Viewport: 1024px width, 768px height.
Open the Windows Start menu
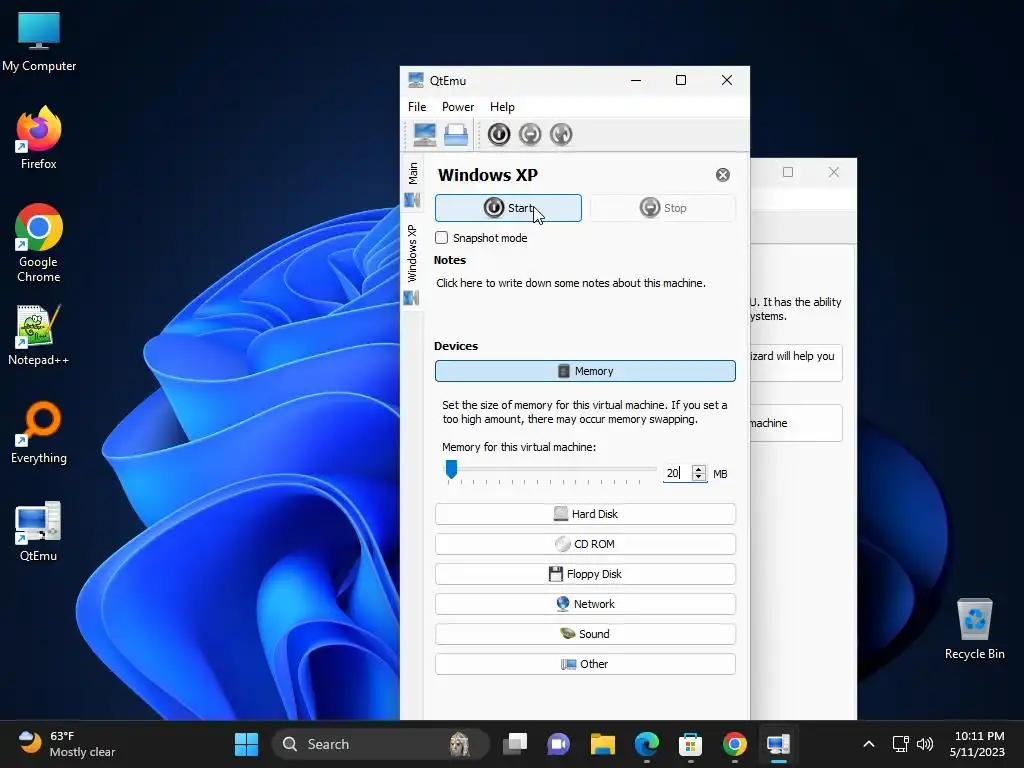pyautogui.click(x=246, y=744)
